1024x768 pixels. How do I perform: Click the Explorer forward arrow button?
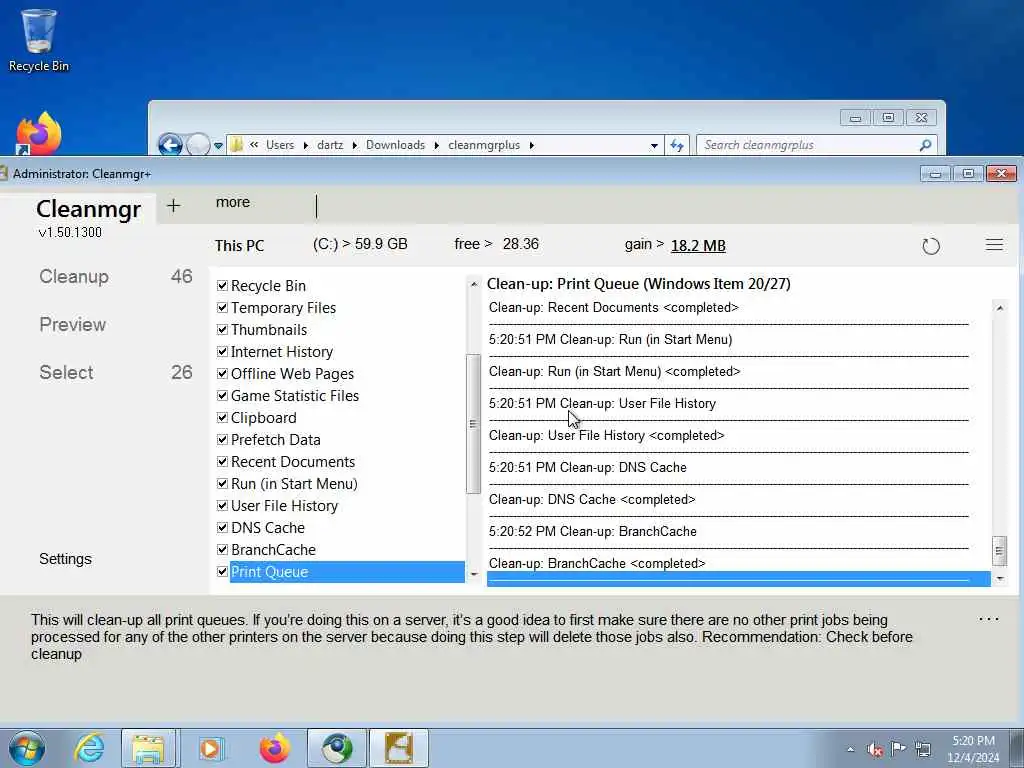tap(198, 144)
